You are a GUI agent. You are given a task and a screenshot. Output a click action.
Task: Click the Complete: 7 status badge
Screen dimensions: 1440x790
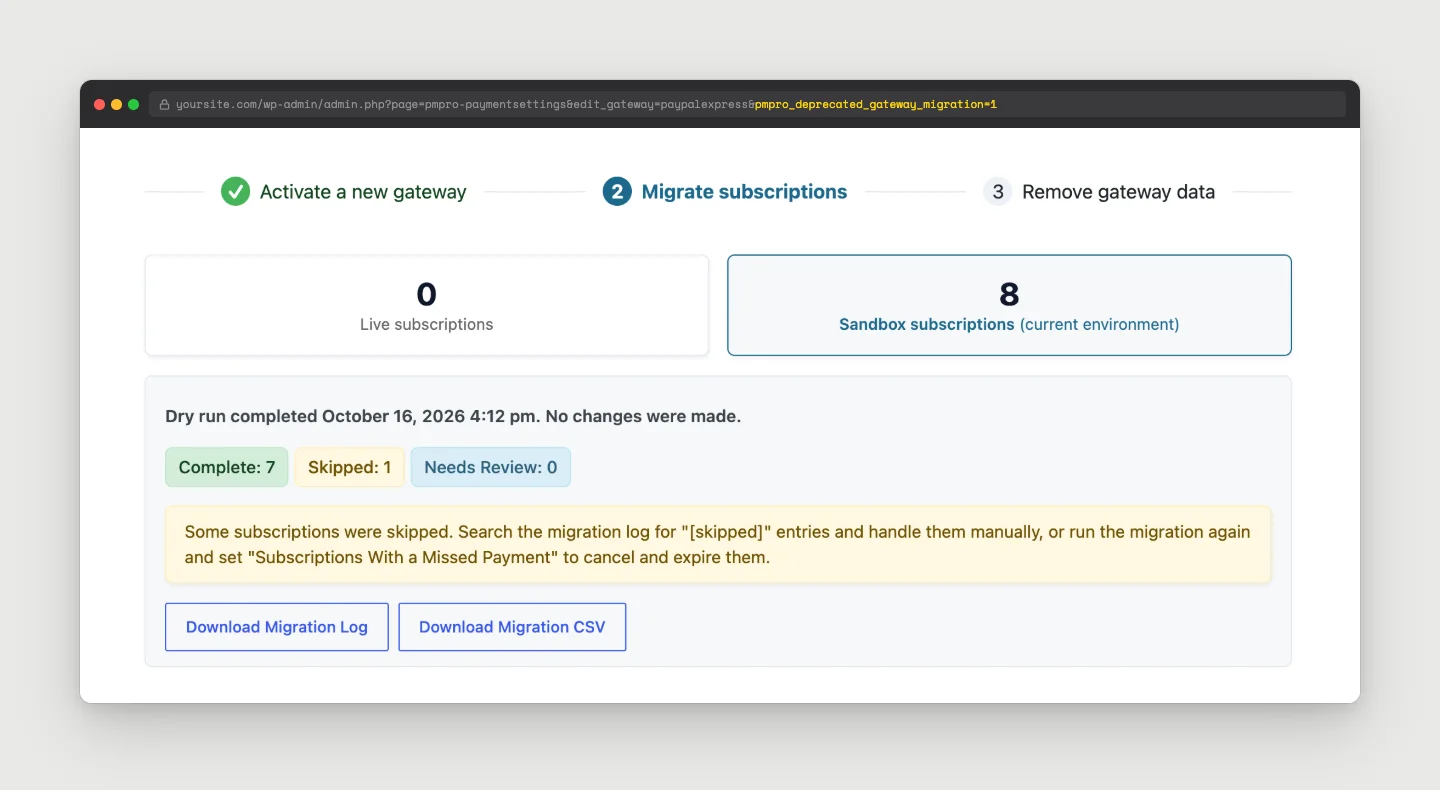227,467
